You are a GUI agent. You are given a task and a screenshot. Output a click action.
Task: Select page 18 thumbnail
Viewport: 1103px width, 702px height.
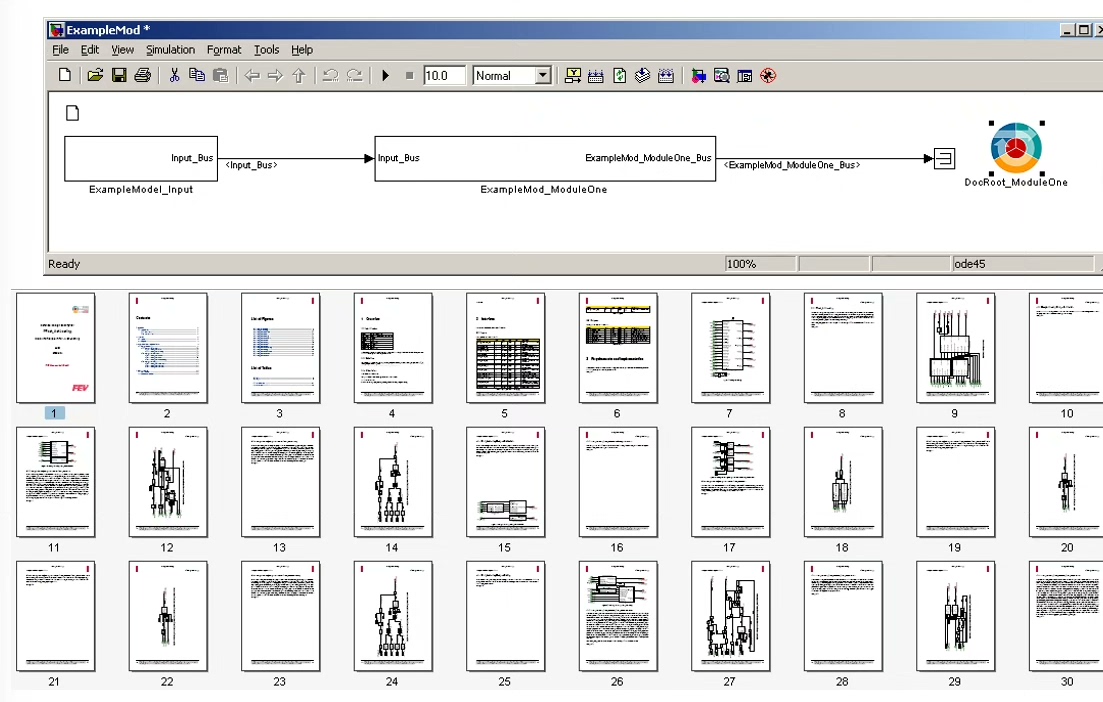tap(843, 482)
